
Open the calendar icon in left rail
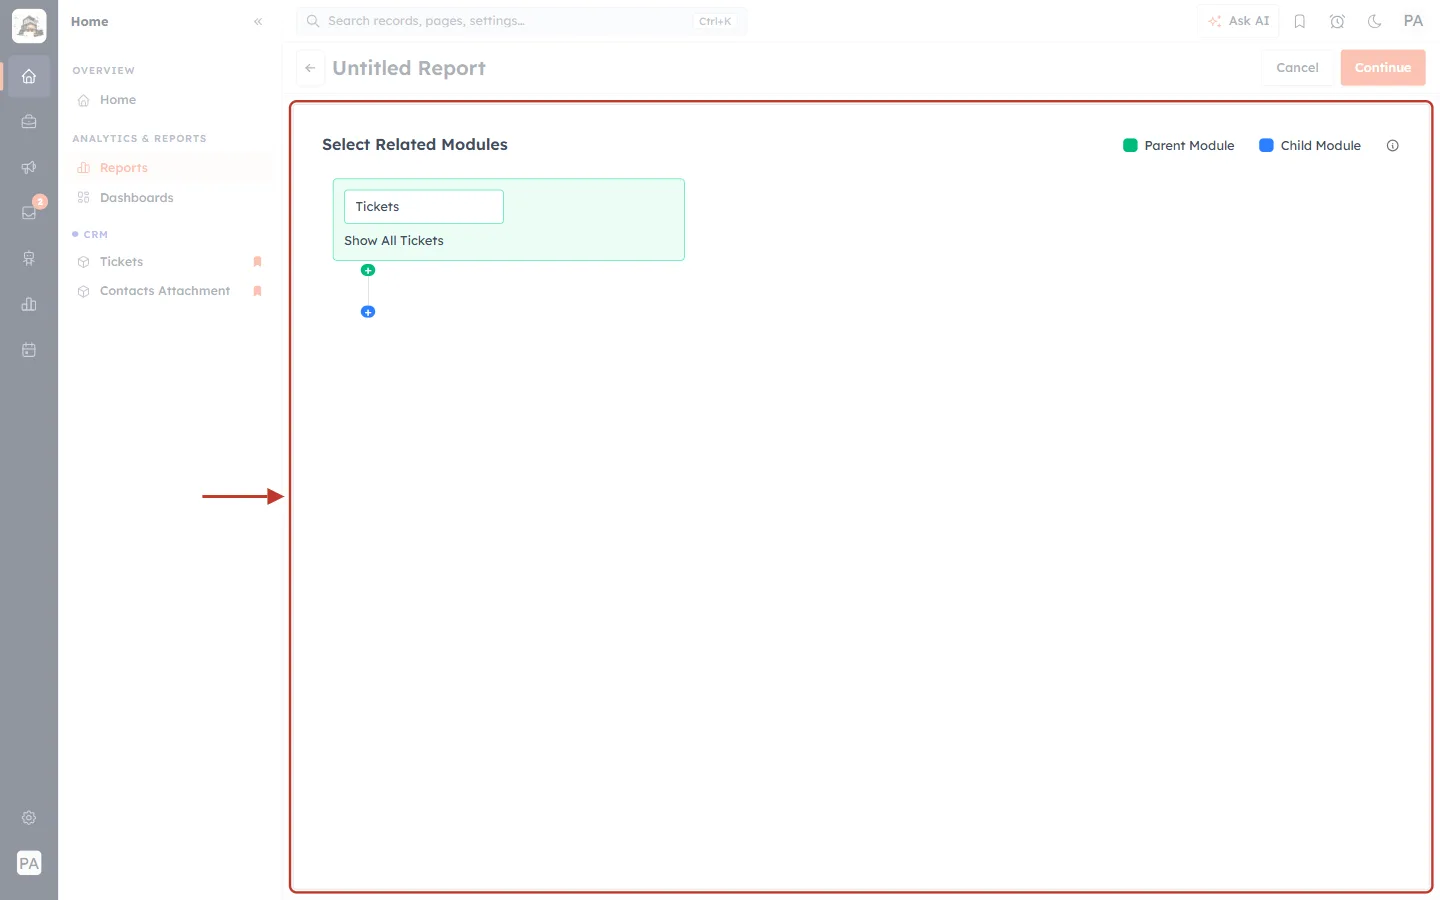coord(29,350)
